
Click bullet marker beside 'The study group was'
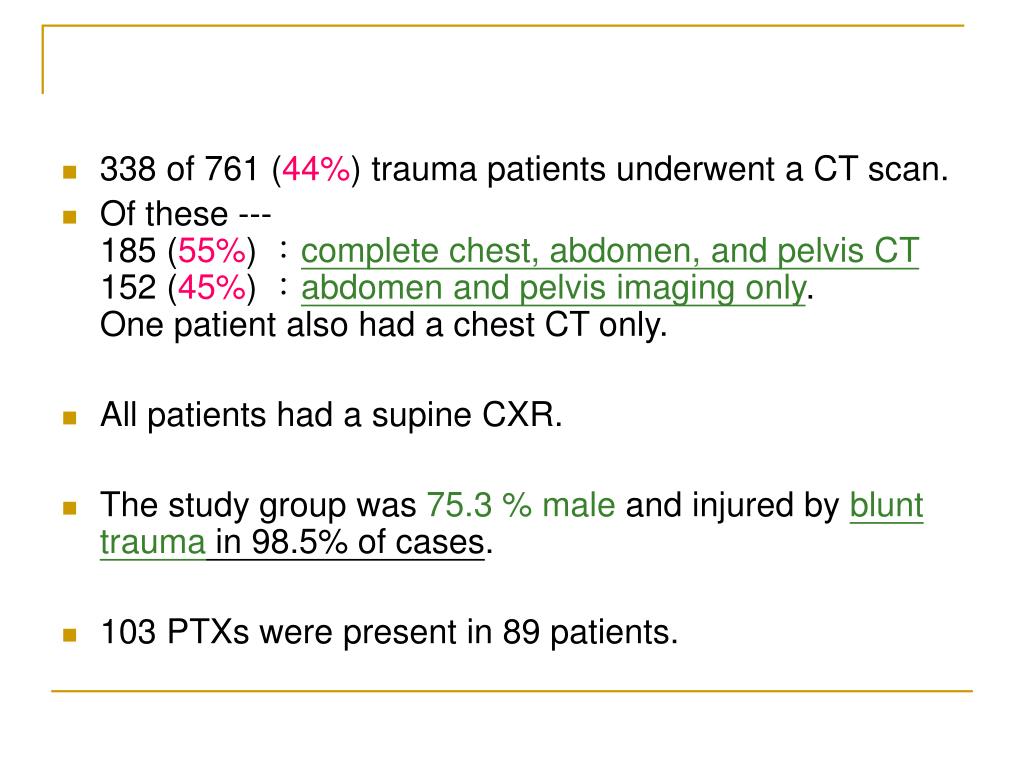click(x=70, y=508)
